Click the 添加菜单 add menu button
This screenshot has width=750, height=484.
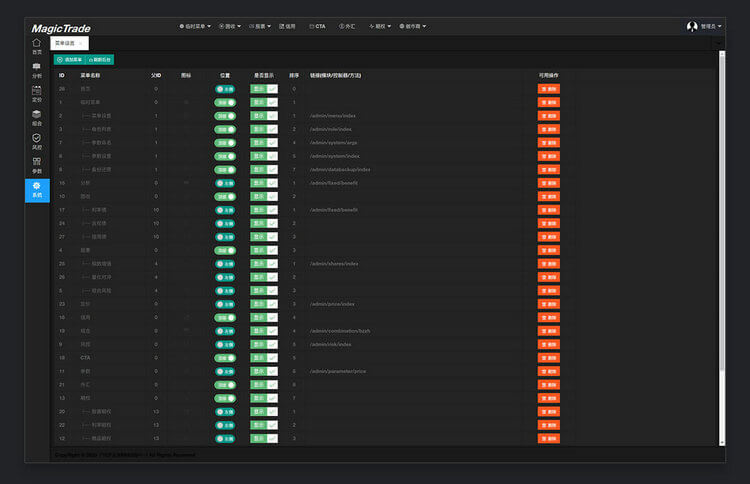click(x=69, y=60)
